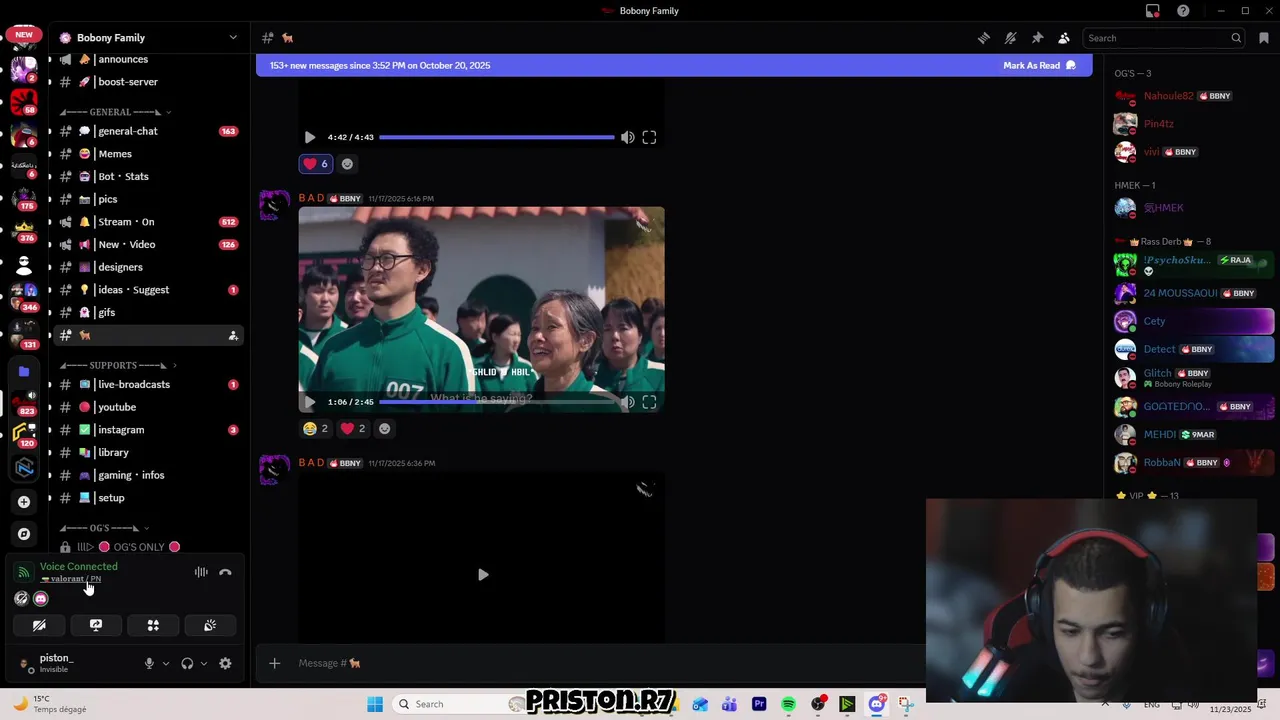
Task: Disconnect from voice with the hang-up icon
Action: pos(225,572)
